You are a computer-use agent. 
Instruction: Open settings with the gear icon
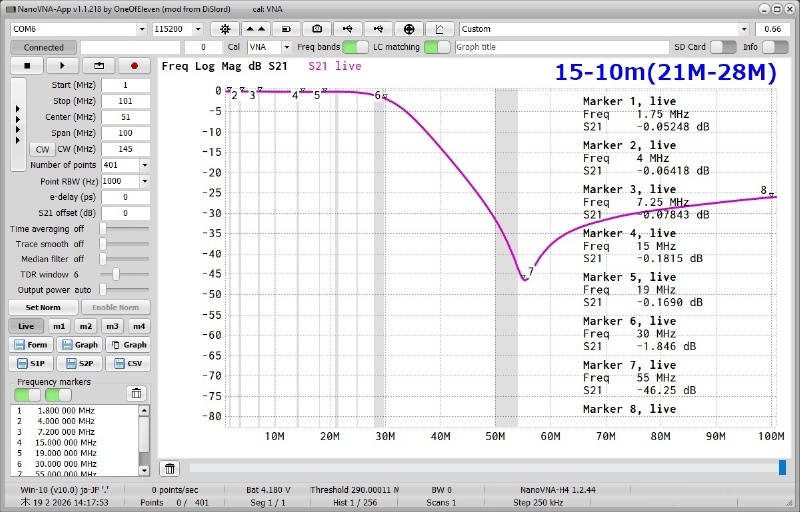pos(224,29)
